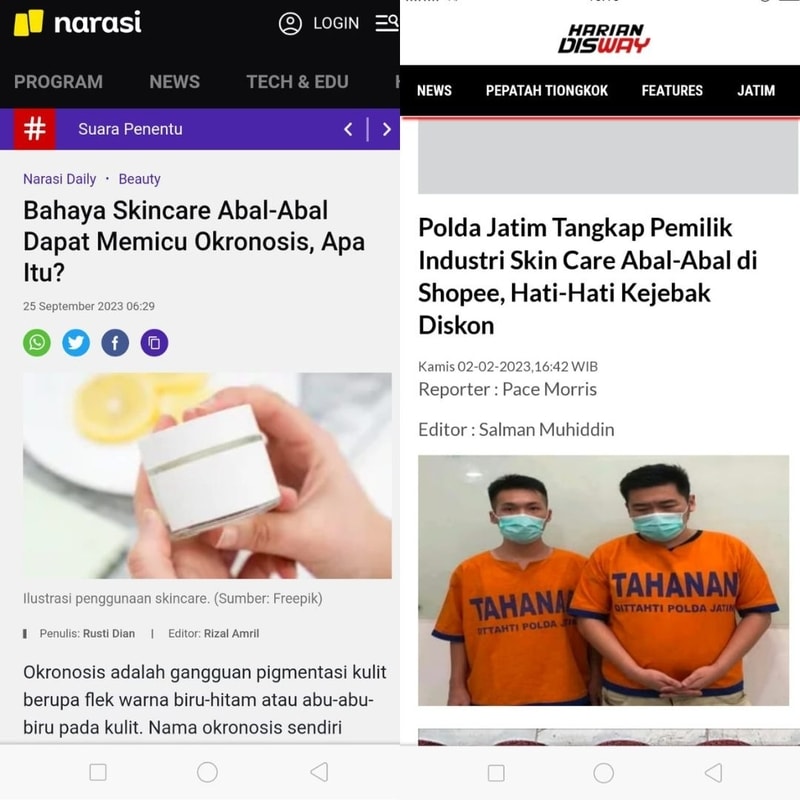The width and height of the screenshot is (800, 800).
Task: Open the JATIM tab
Action: [x=756, y=91]
